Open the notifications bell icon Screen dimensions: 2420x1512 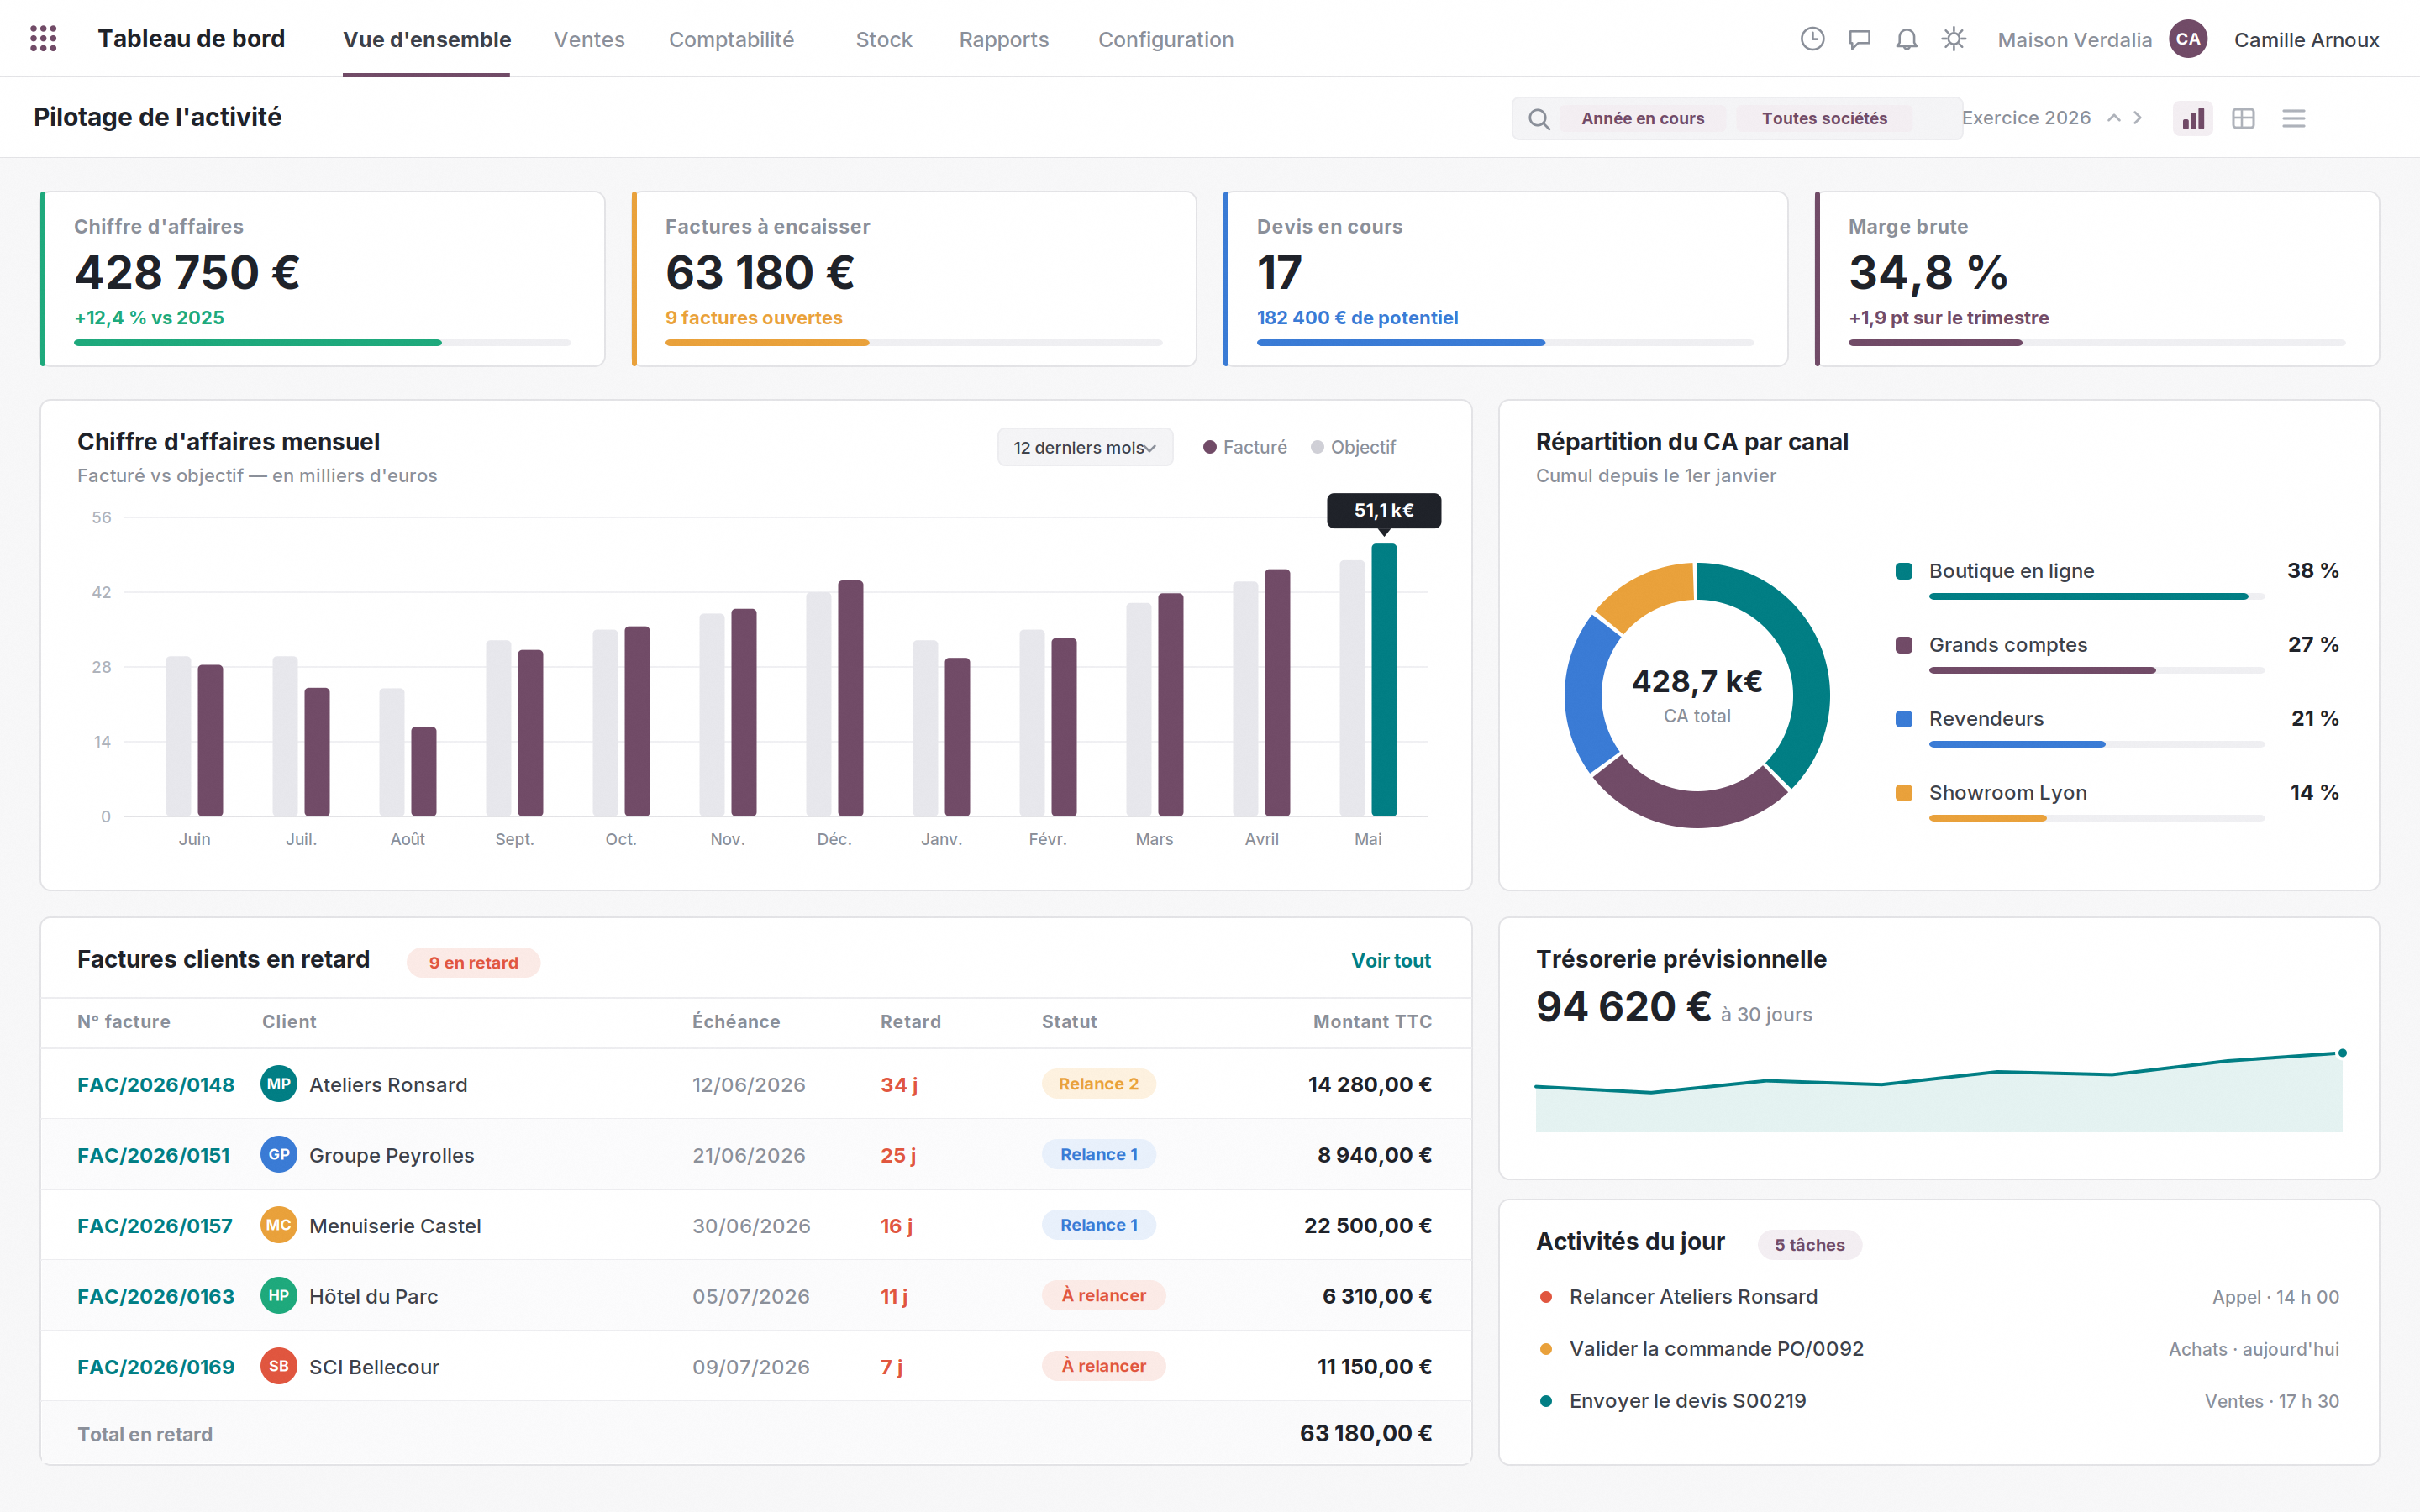coord(1906,39)
